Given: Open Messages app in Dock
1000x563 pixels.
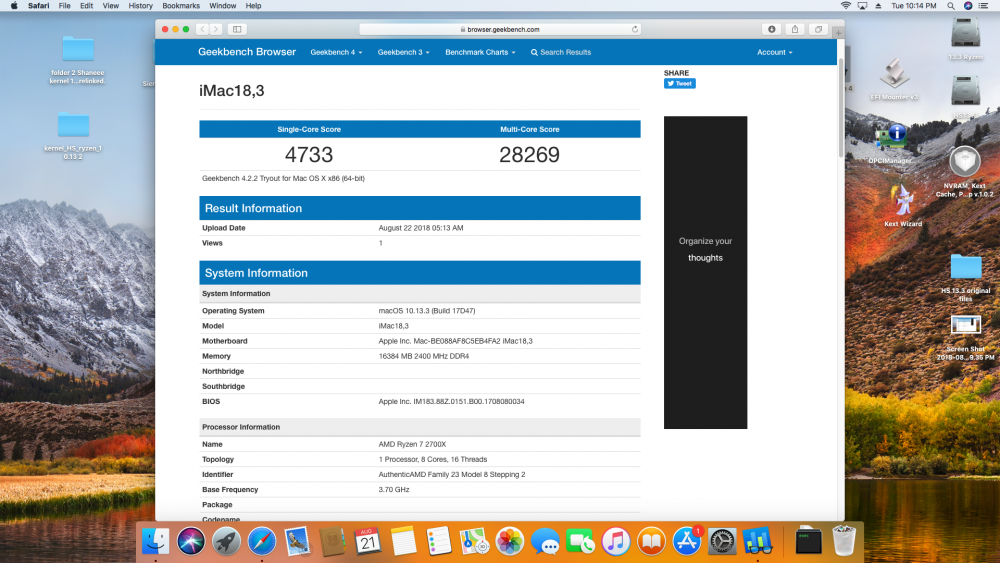Looking at the screenshot, I should point(545,541).
